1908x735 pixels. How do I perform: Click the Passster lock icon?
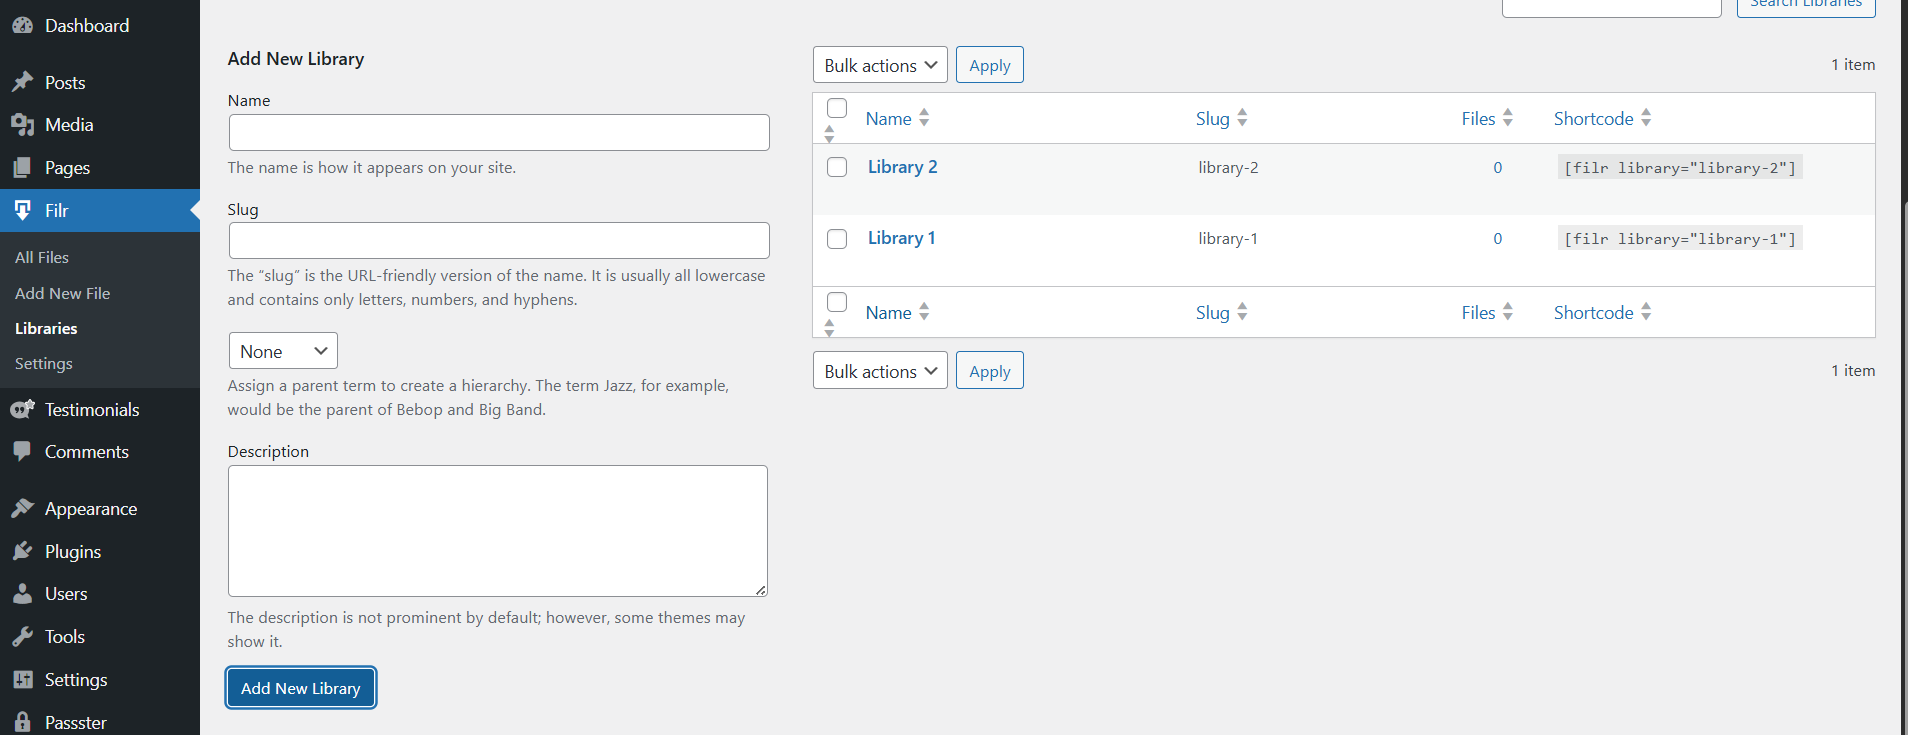click(x=22, y=722)
